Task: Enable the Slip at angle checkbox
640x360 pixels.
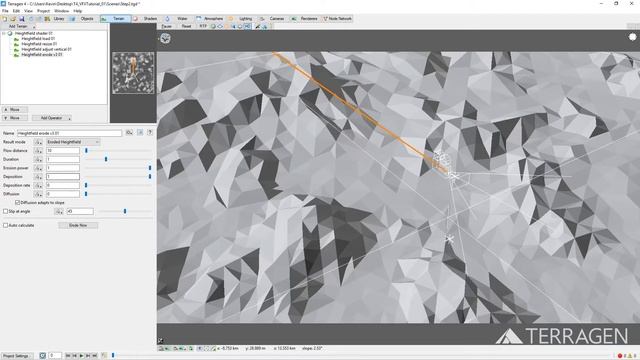Action: [x=5, y=211]
